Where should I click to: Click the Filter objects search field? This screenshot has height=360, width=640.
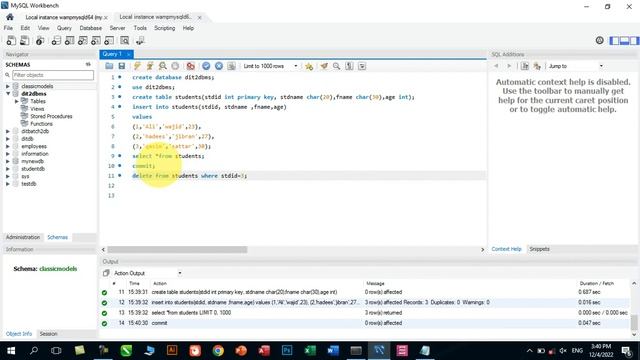click(x=53, y=75)
